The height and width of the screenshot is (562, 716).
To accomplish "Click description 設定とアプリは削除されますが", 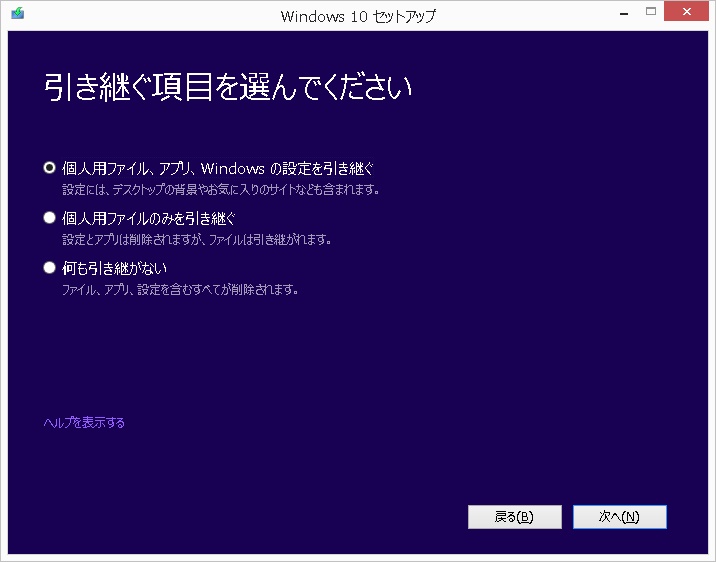I will (x=195, y=240).
